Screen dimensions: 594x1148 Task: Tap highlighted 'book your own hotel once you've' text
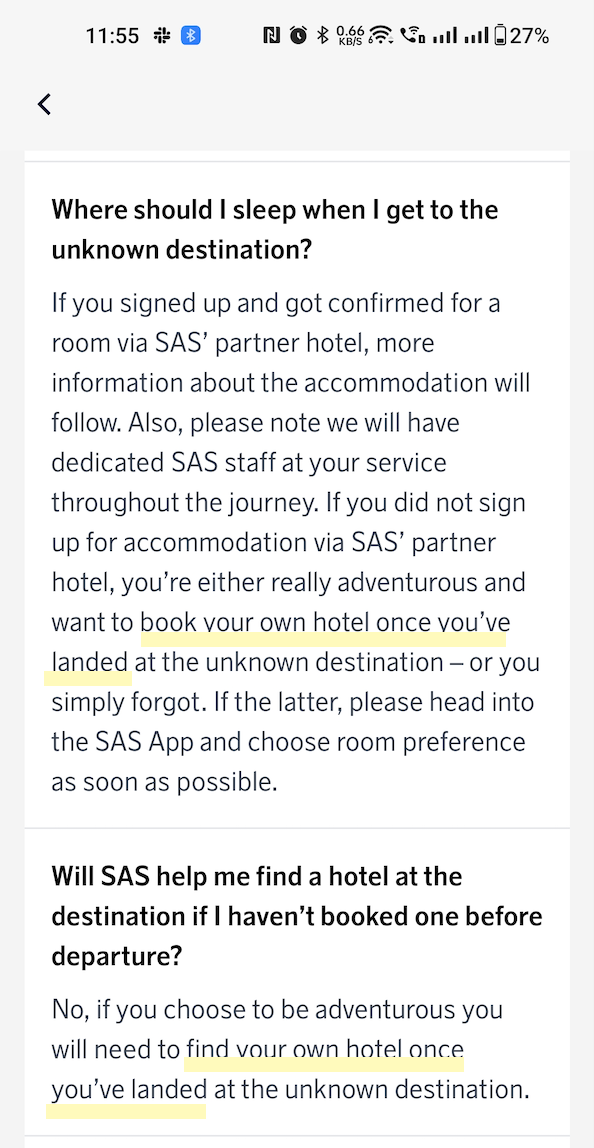pos(325,622)
